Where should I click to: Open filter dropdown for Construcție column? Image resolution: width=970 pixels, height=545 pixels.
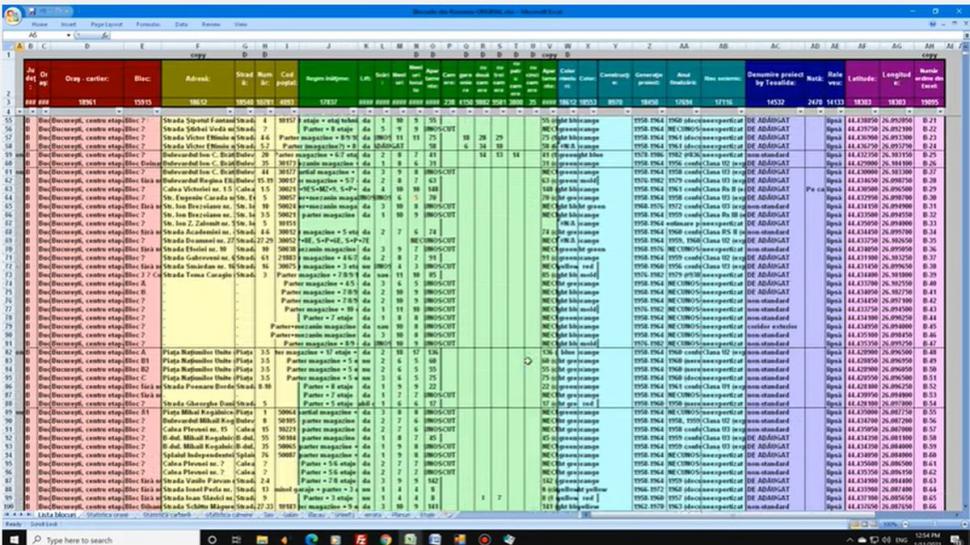coord(627,111)
